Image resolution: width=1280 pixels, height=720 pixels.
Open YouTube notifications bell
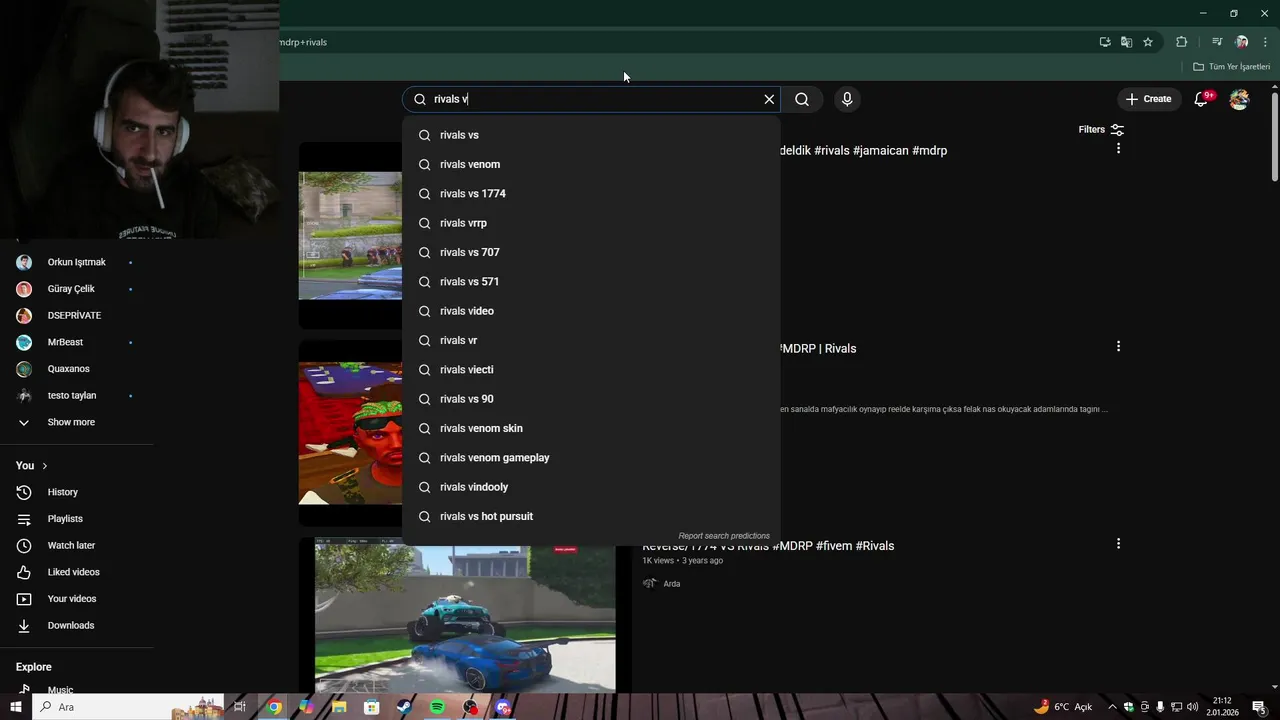tap(1203, 99)
